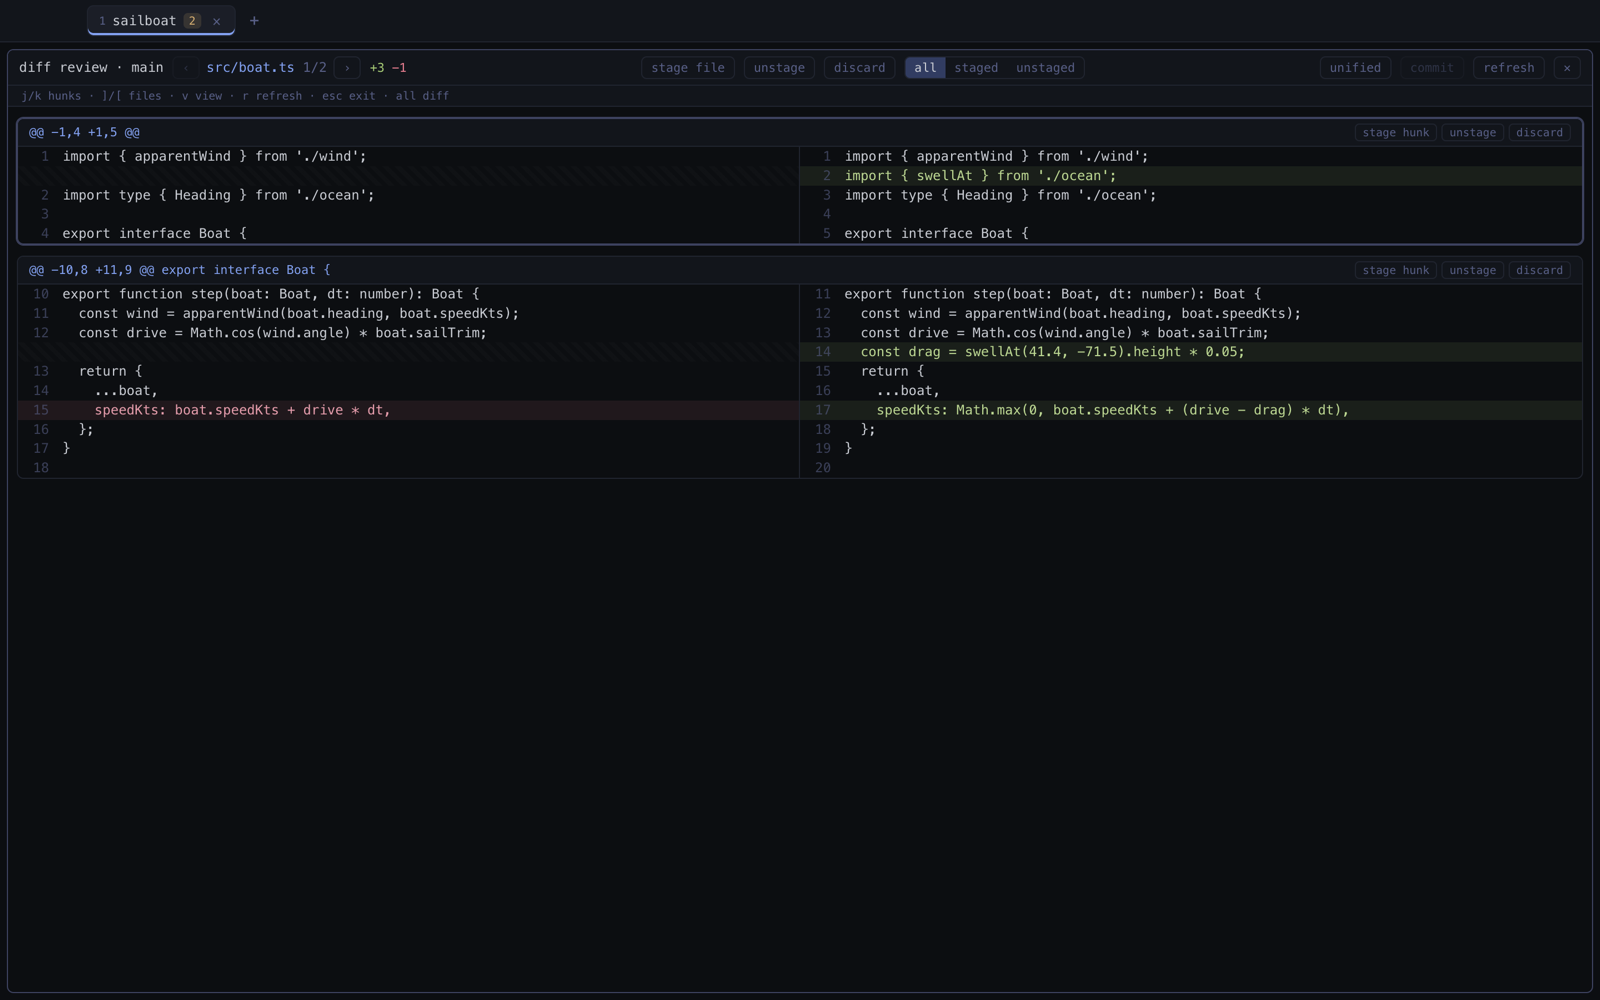The height and width of the screenshot is (1000, 1600).
Task: Click the +3 additions count
Action: tap(377, 68)
